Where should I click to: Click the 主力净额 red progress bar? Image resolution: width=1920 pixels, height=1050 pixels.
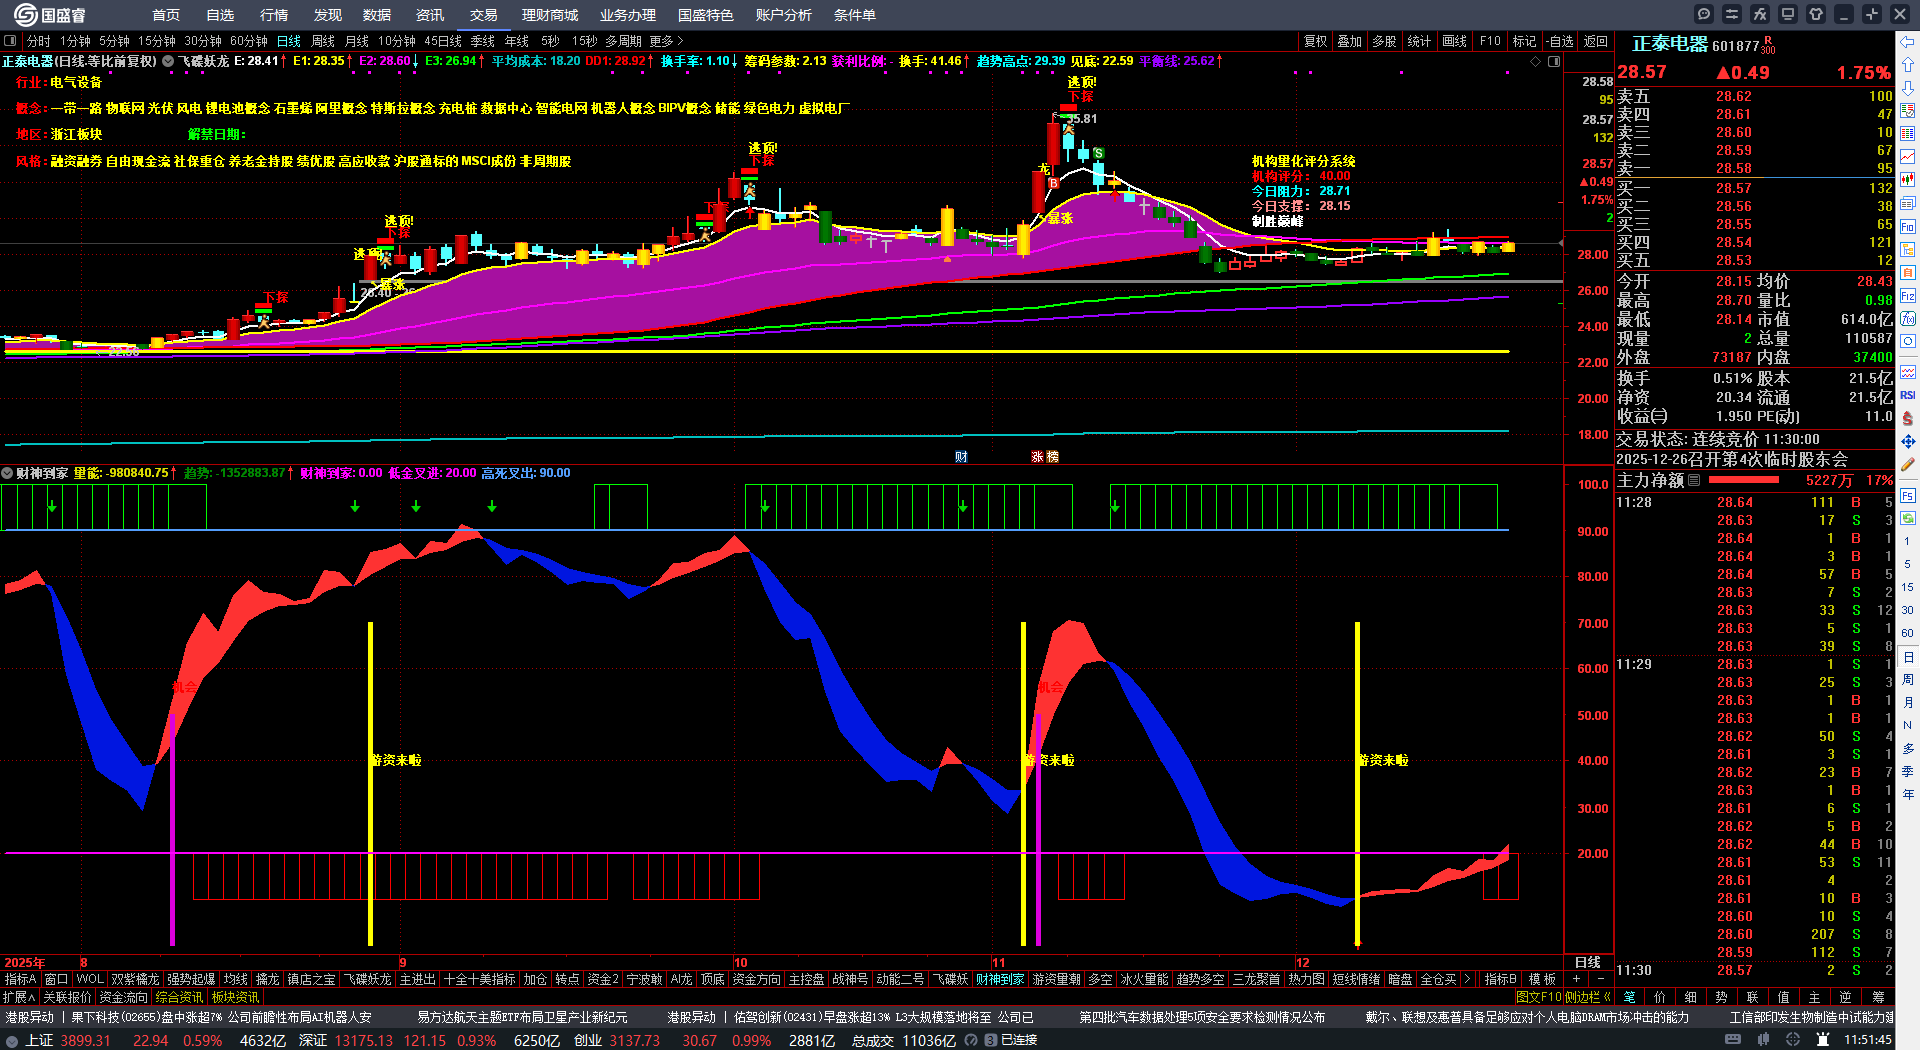(x=1745, y=480)
